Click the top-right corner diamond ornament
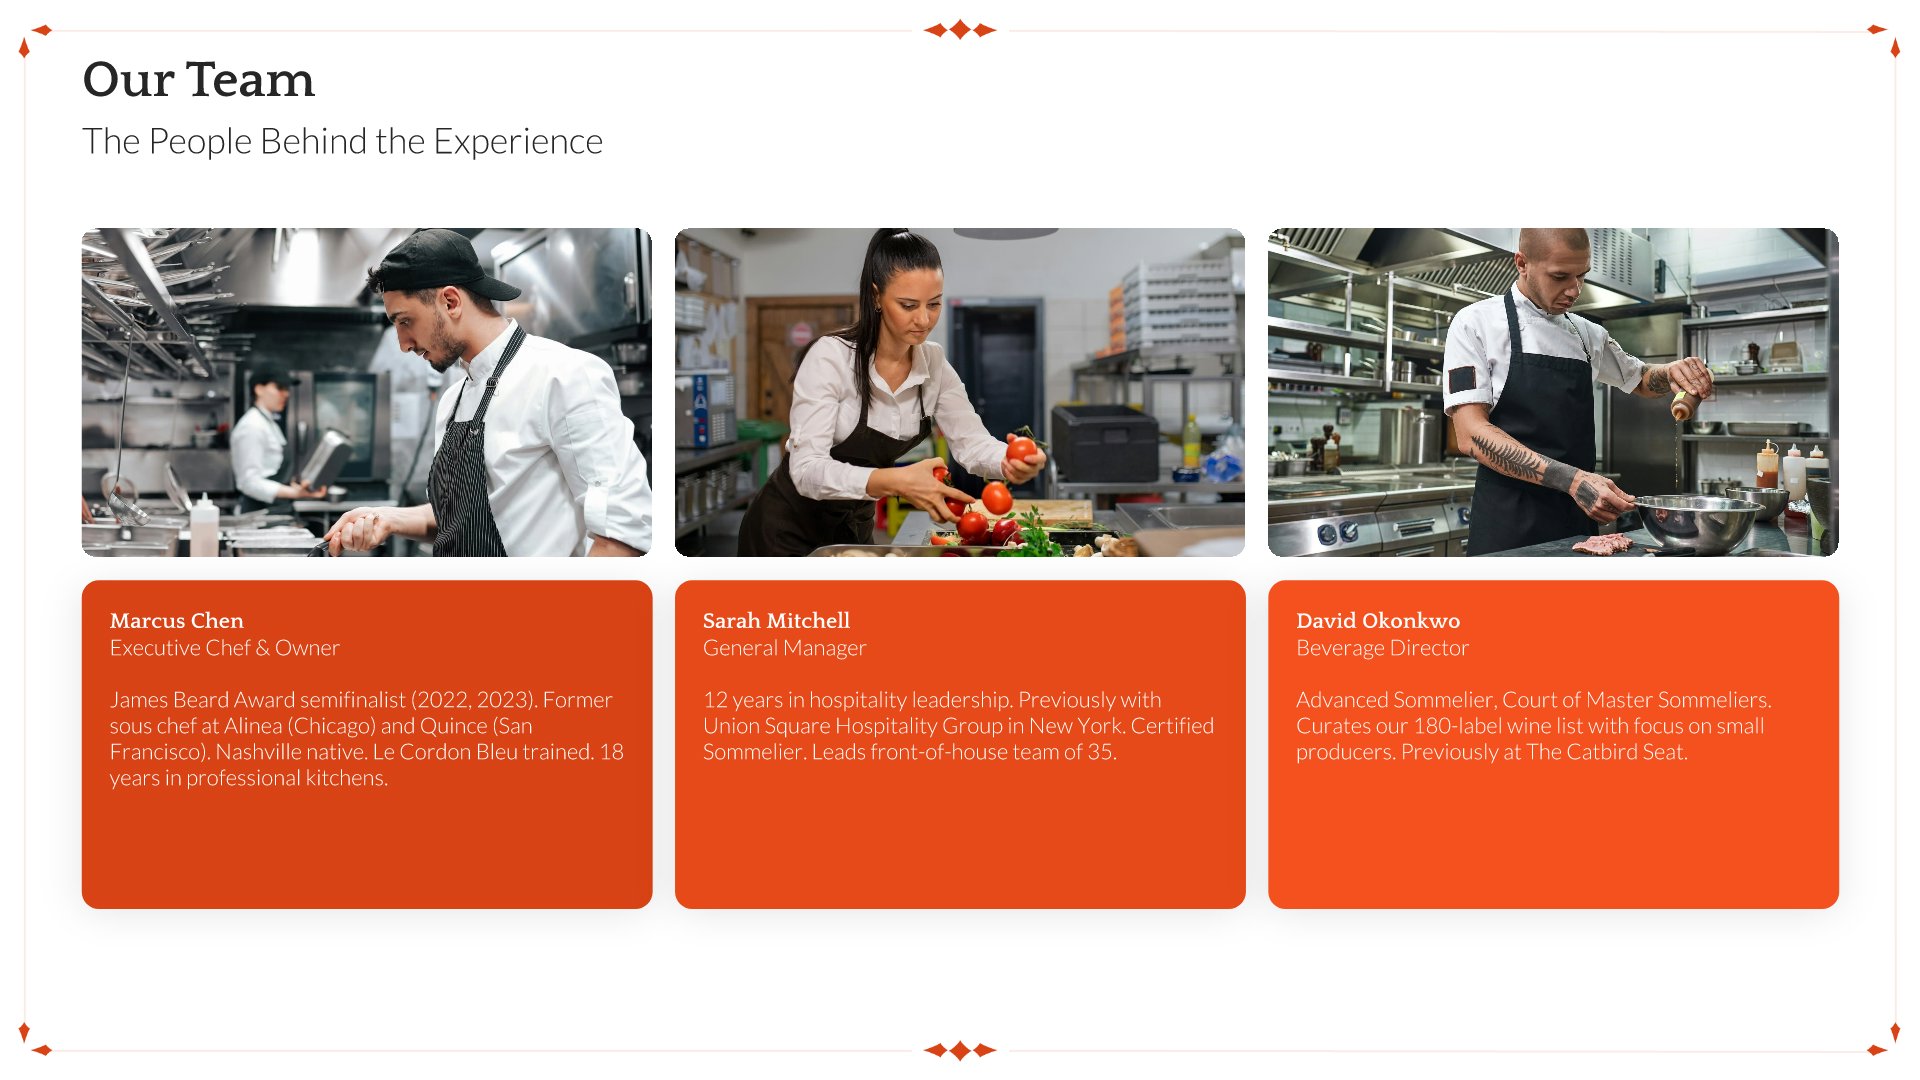 [x=1884, y=40]
